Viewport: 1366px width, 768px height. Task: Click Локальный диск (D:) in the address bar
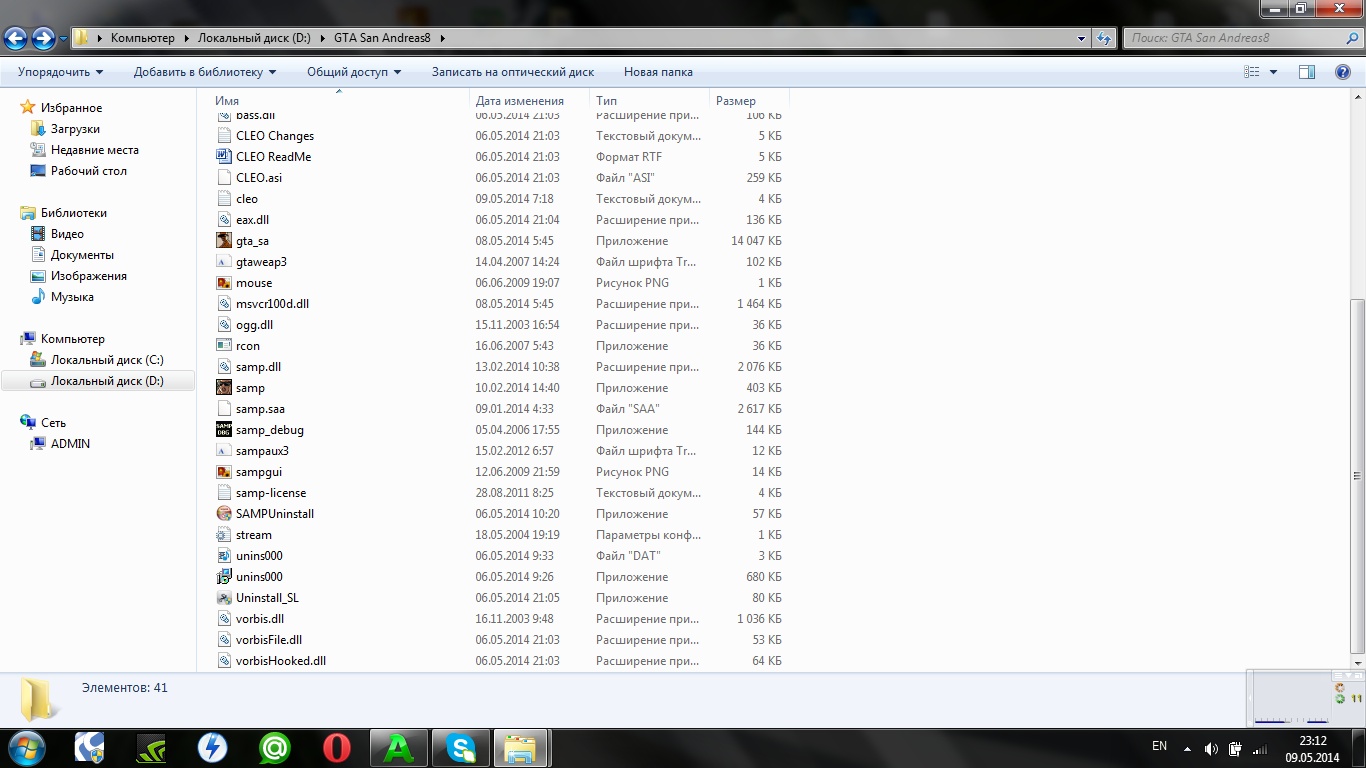click(254, 38)
